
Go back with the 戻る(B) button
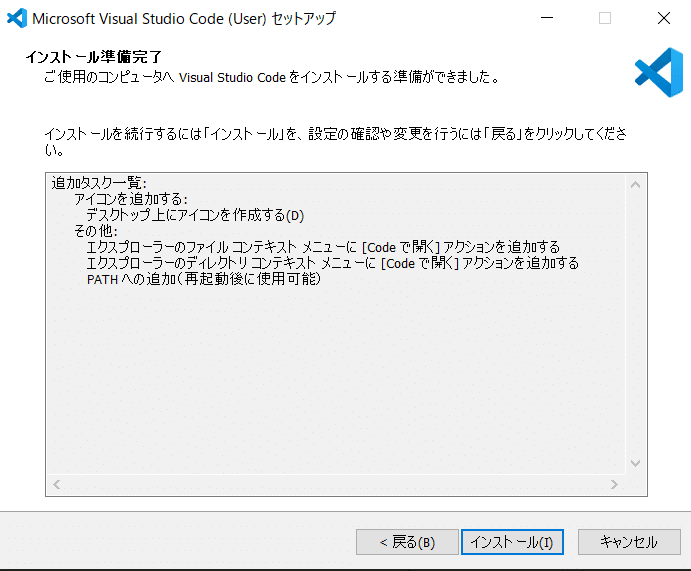(407, 542)
